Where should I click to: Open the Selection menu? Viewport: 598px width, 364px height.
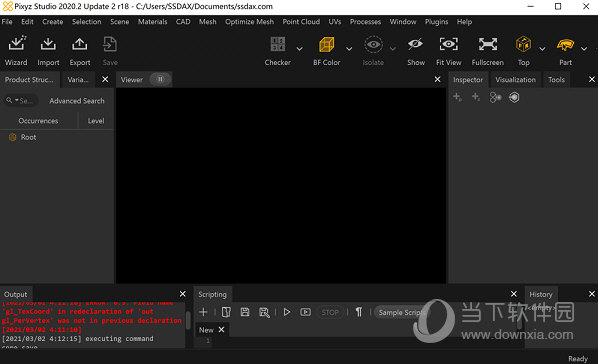[x=87, y=22]
